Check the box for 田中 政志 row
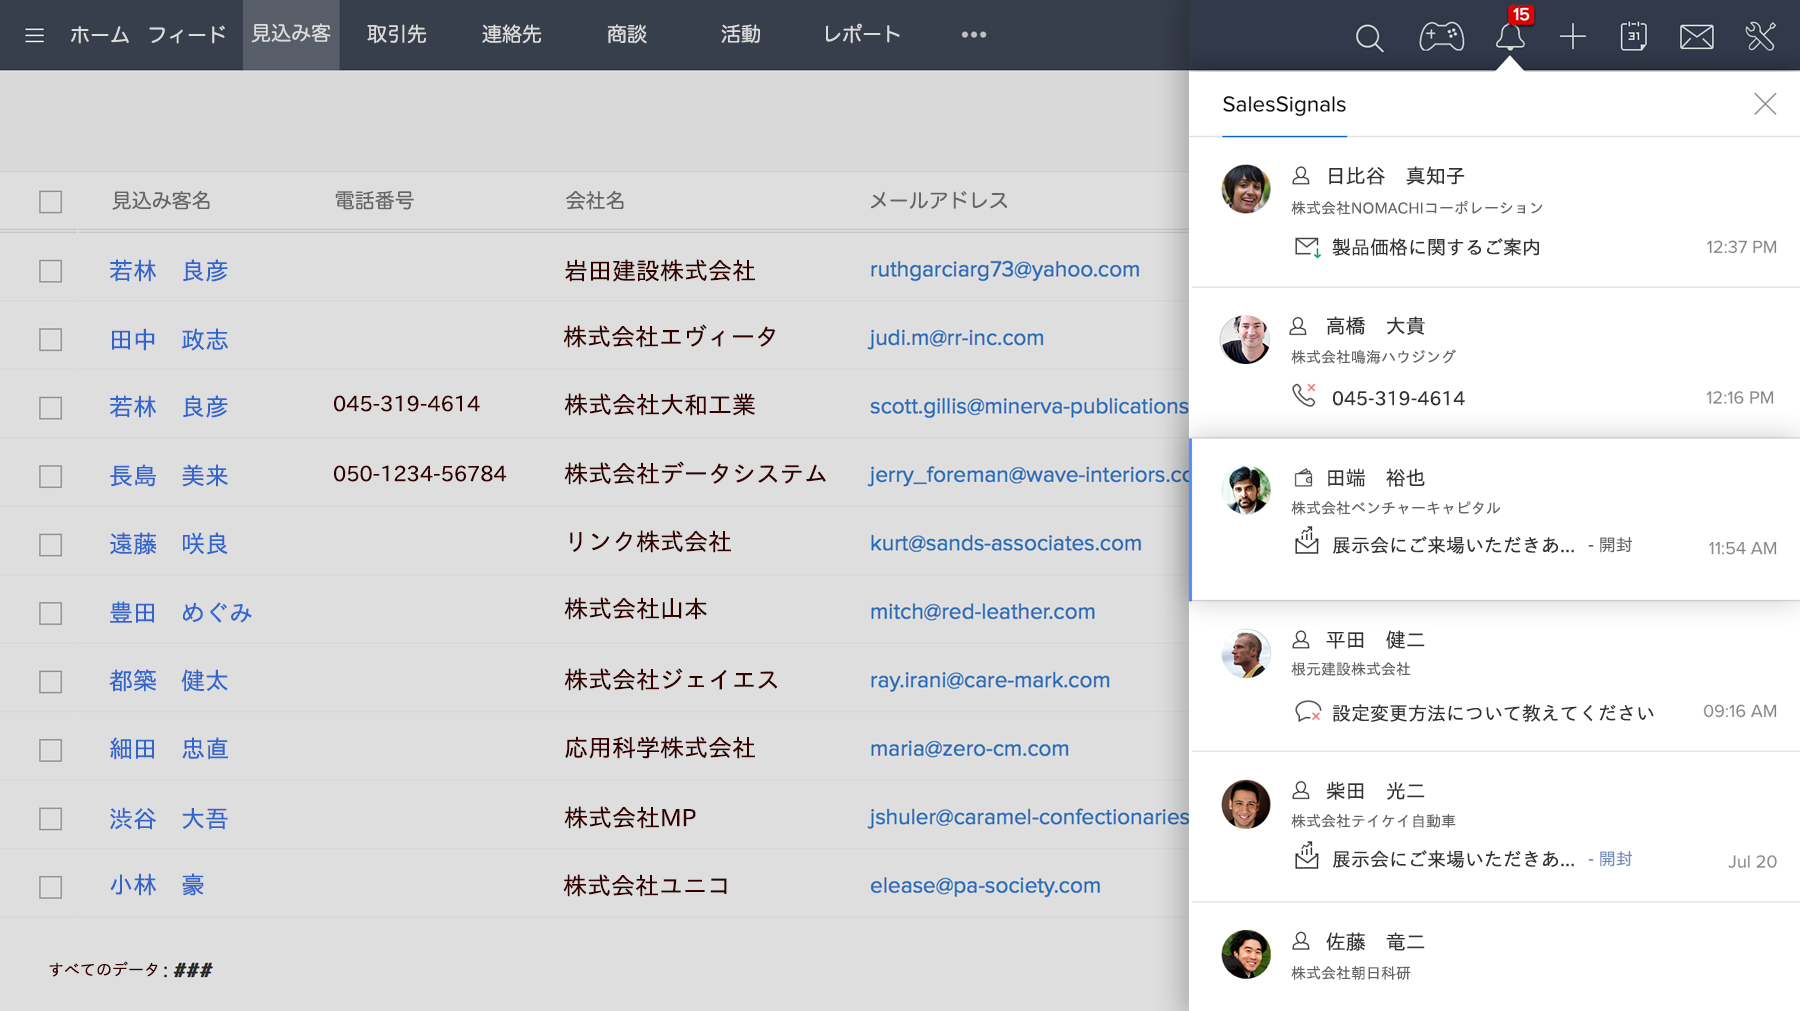The width and height of the screenshot is (1800, 1011). tap(51, 340)
